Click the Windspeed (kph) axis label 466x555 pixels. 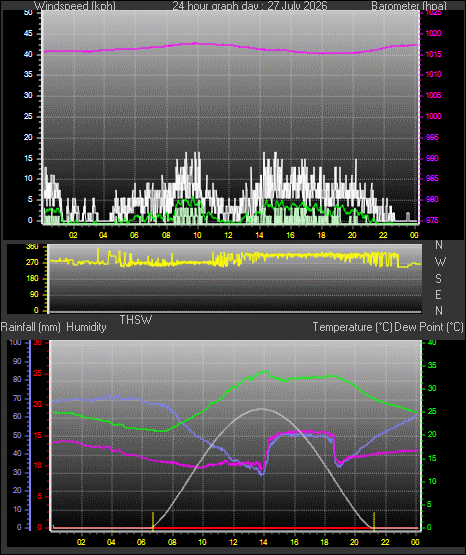[x=75, y=6]
